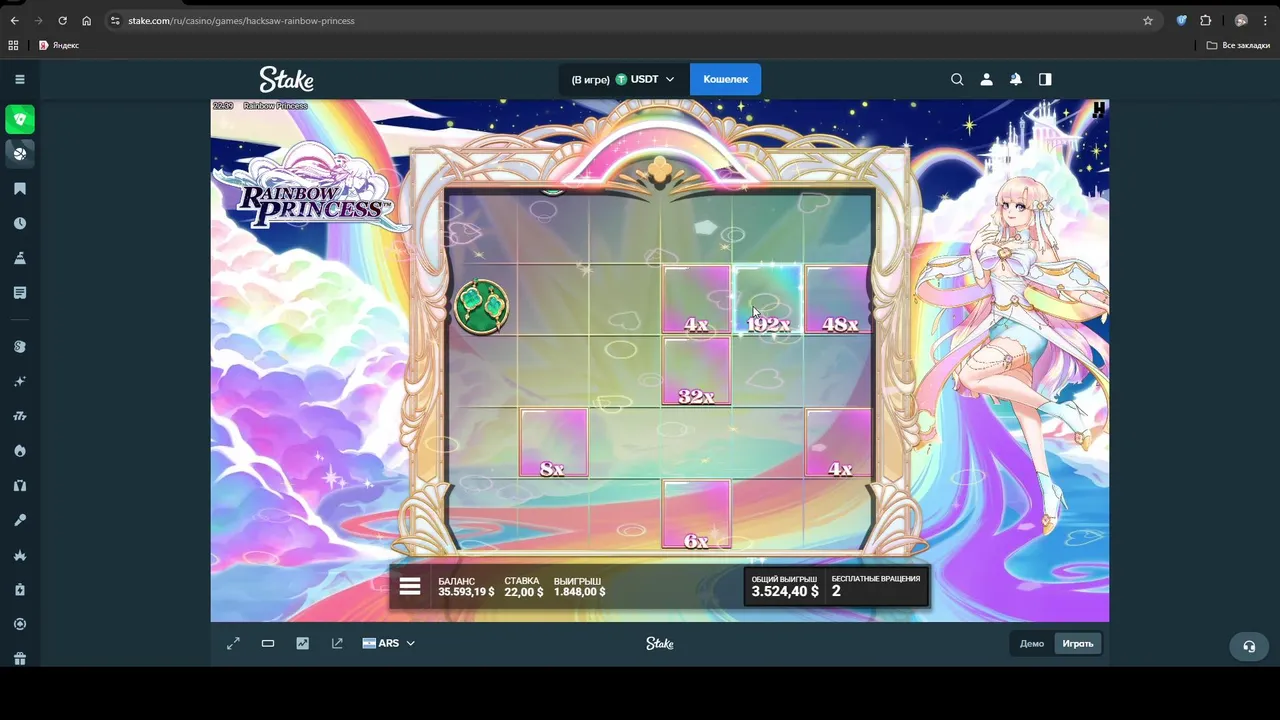Open the browser apps grid icon
Screen dimensions: 1280x720
13,45
